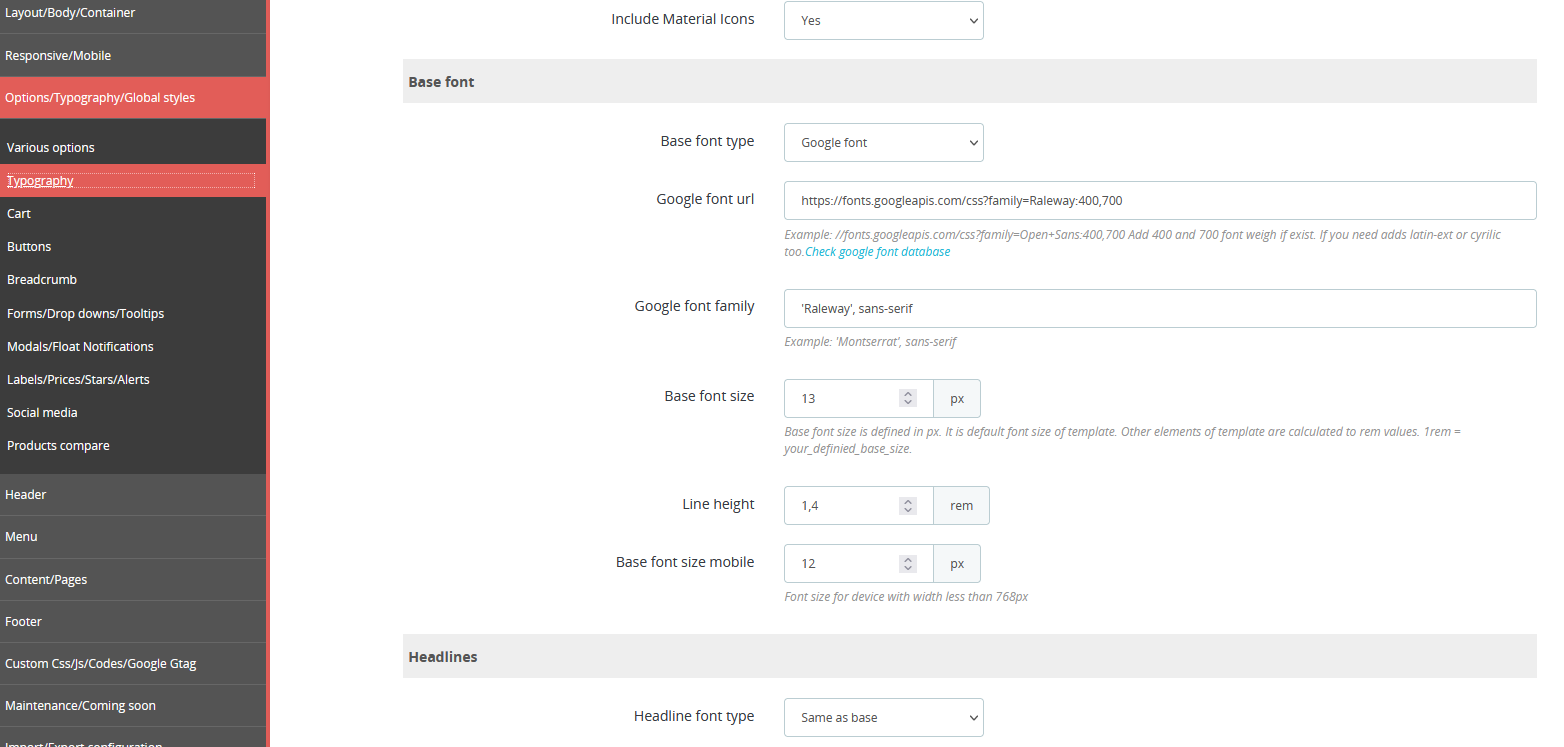Click the Line height stepper arrows
Screen dimensions: 1564x747
908,506
